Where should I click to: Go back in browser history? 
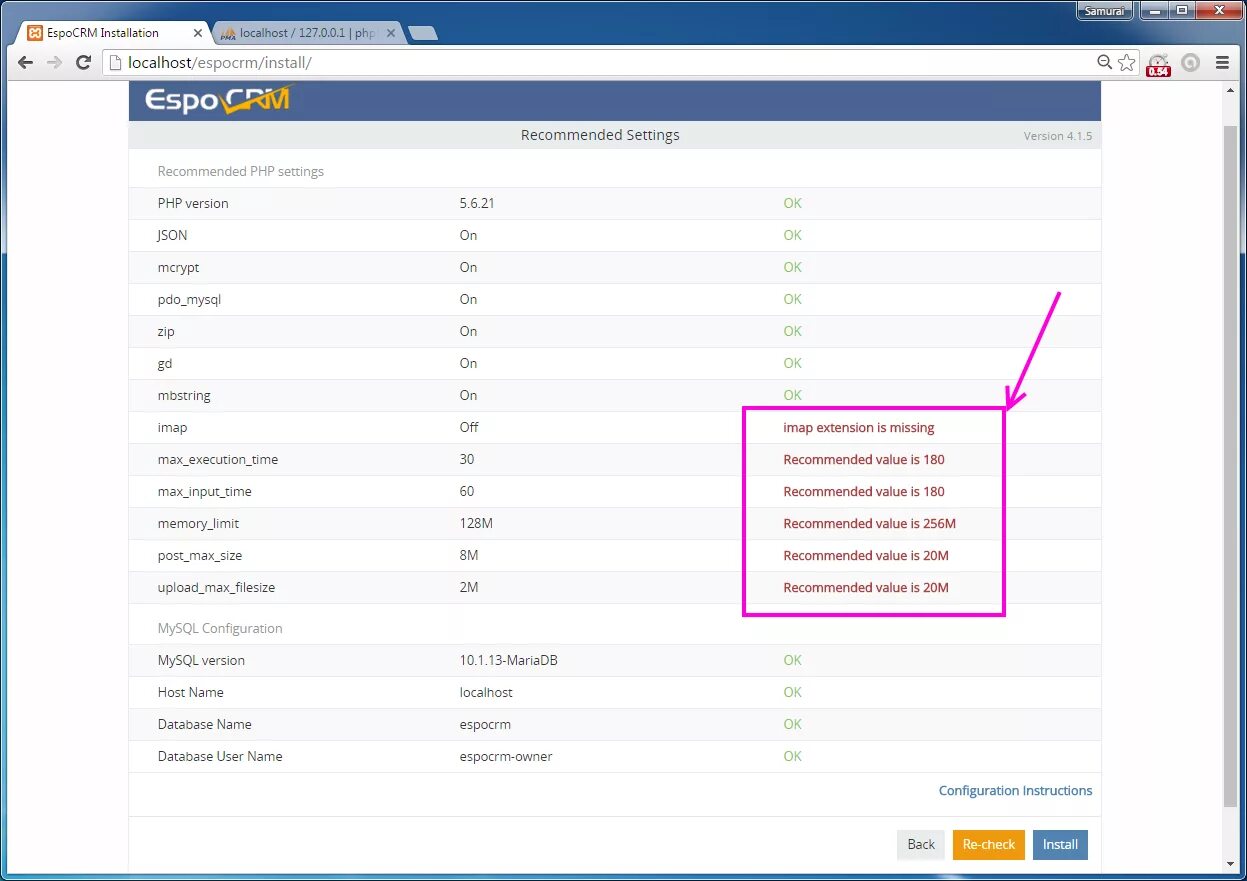26,62
